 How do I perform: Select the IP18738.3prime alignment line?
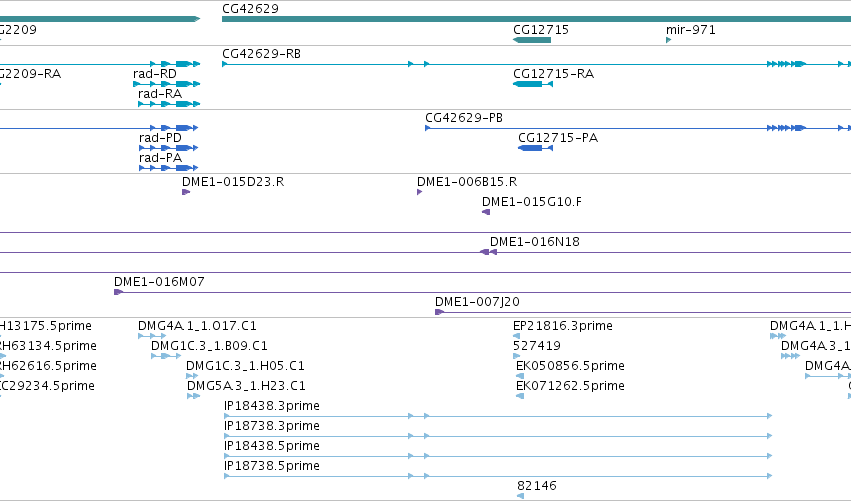[x=498, y=436]
